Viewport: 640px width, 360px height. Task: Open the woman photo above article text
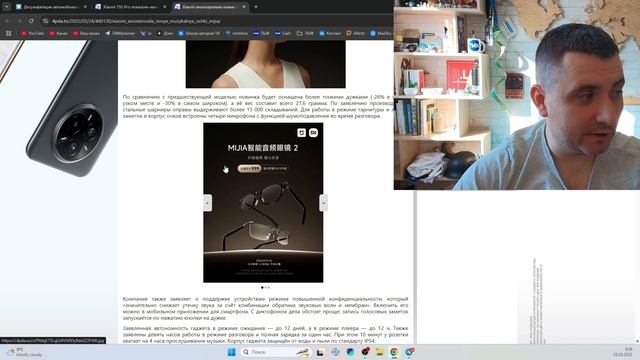(x=265, y=64)
